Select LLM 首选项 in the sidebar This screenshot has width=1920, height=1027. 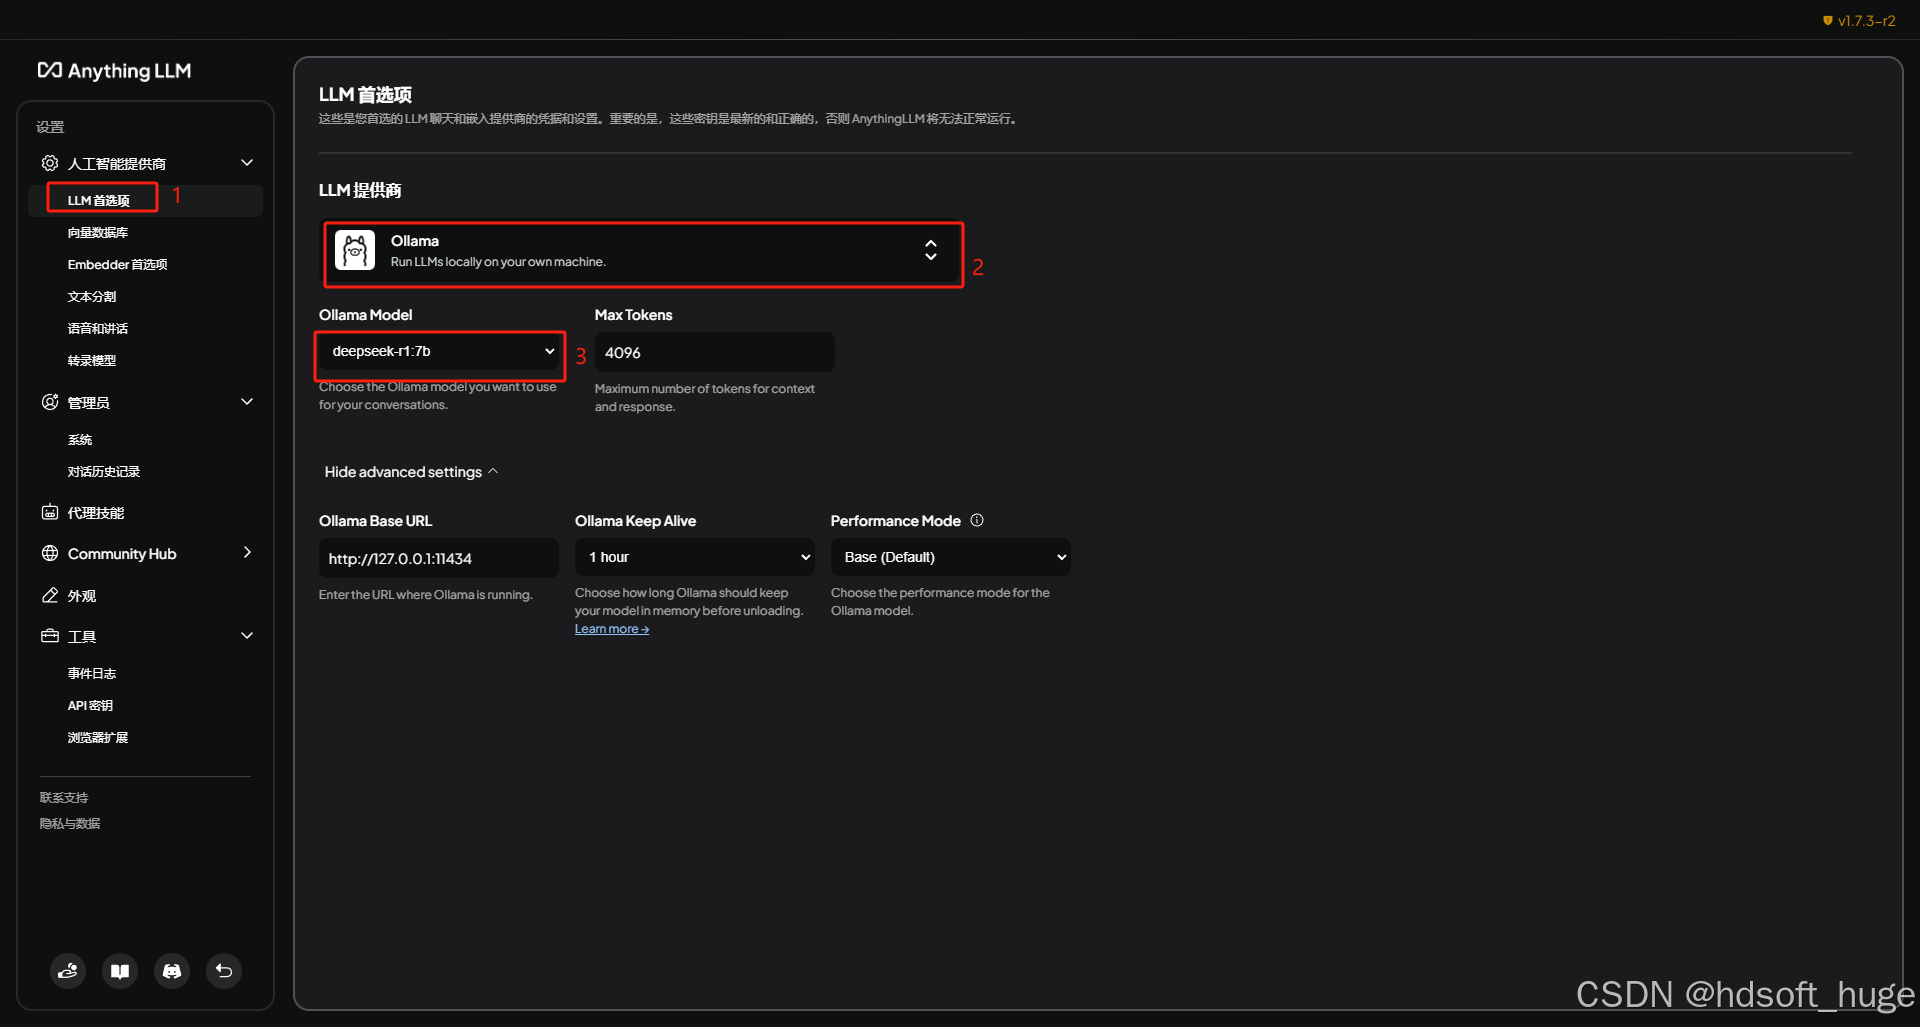146,200
